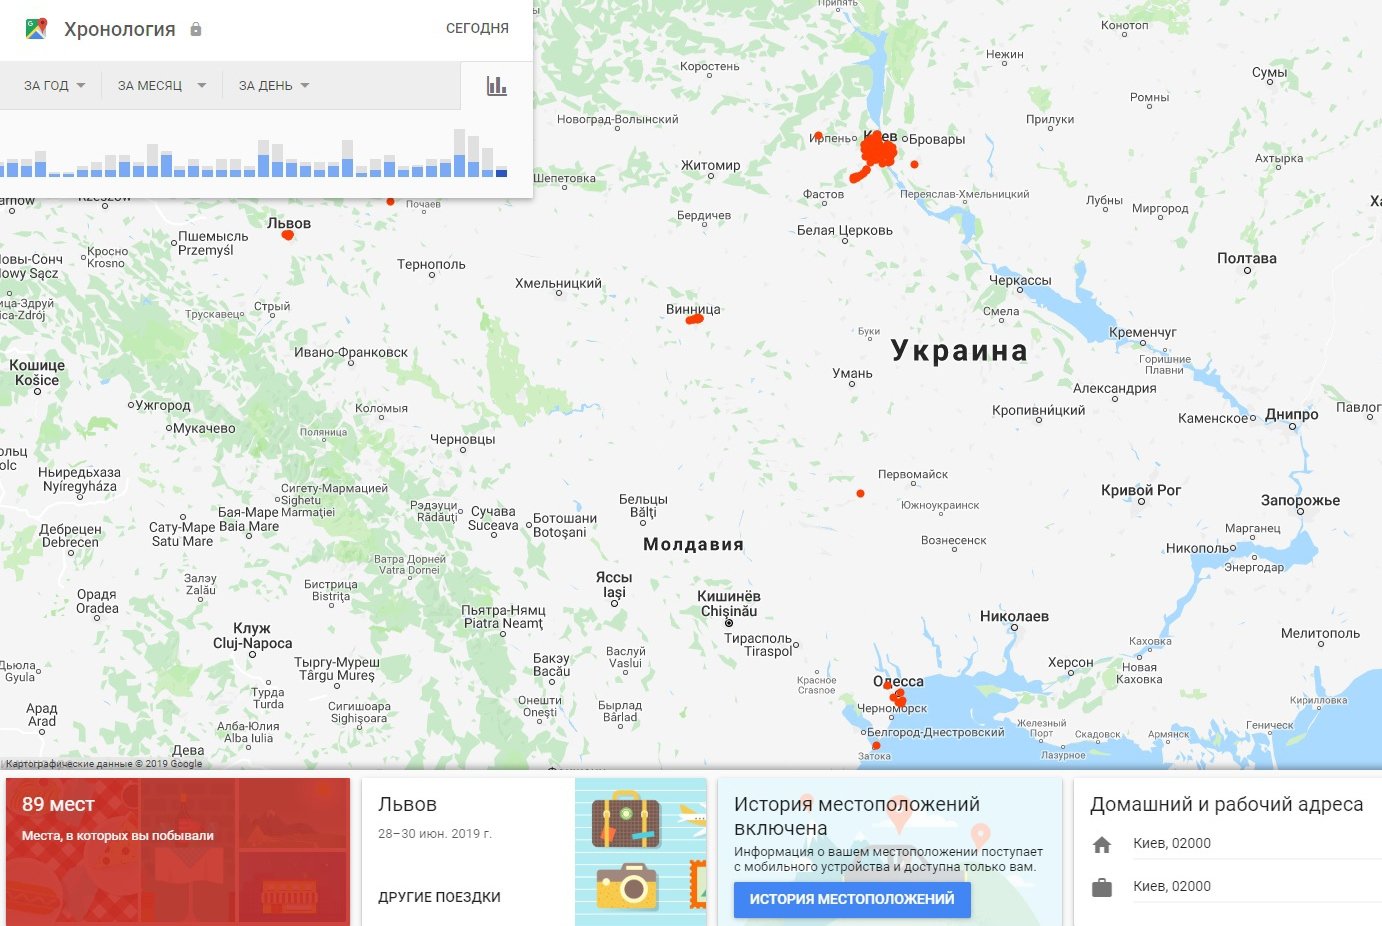The image size is (1382, 926).
Task: Toggle the bar chart histogram icon
Action: [x=497, y=86]
